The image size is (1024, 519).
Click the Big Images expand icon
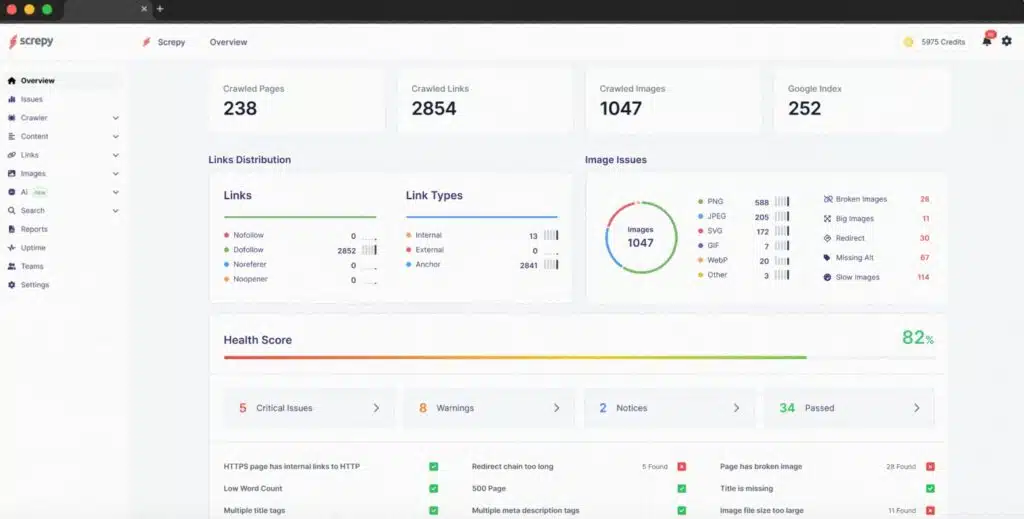(x=827, y=219)
